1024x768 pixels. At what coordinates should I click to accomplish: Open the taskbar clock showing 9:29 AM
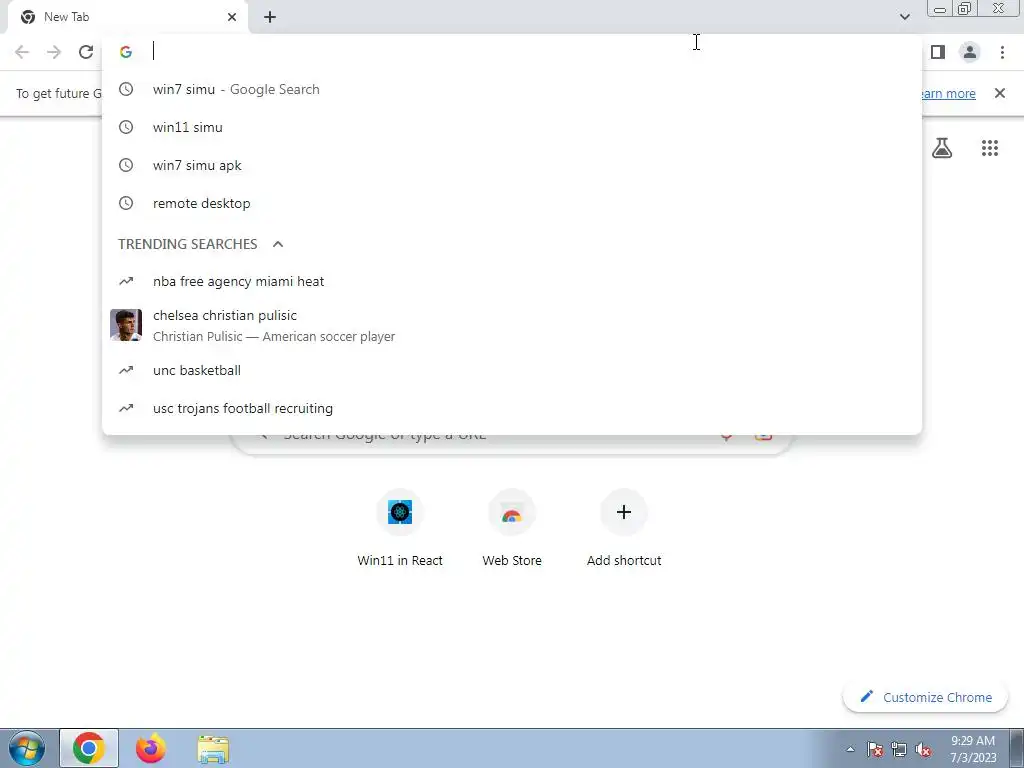(973, 749)
